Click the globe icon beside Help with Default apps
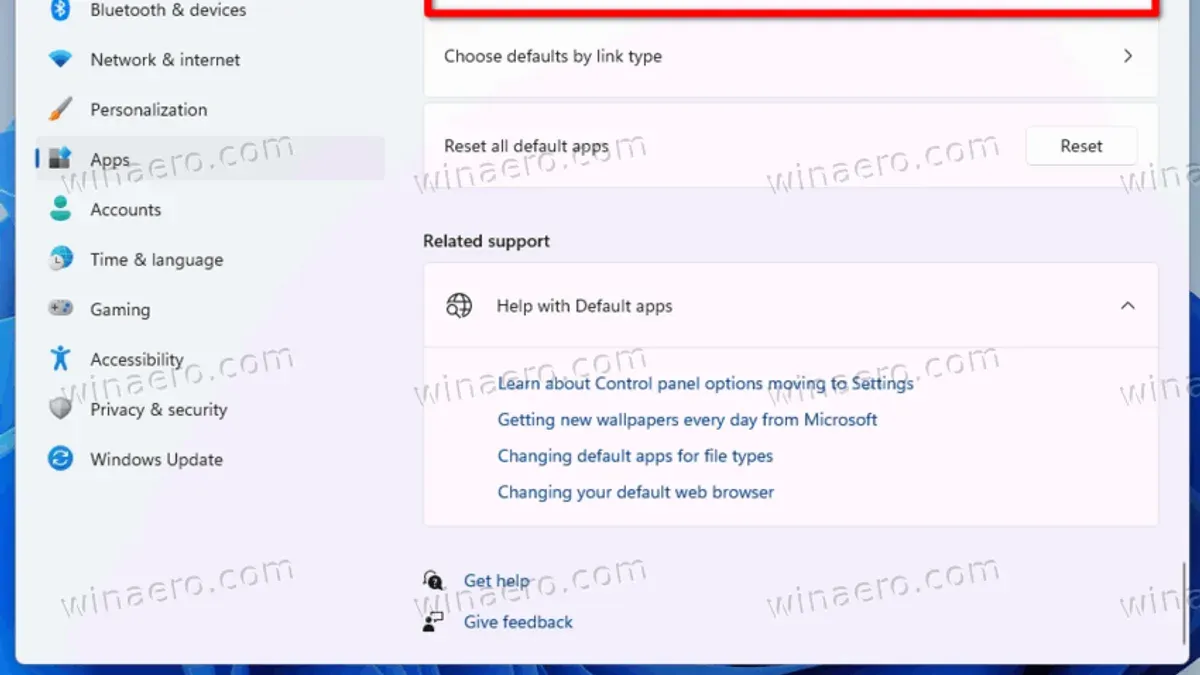The image size is (1200, 675). click(459, 306)
